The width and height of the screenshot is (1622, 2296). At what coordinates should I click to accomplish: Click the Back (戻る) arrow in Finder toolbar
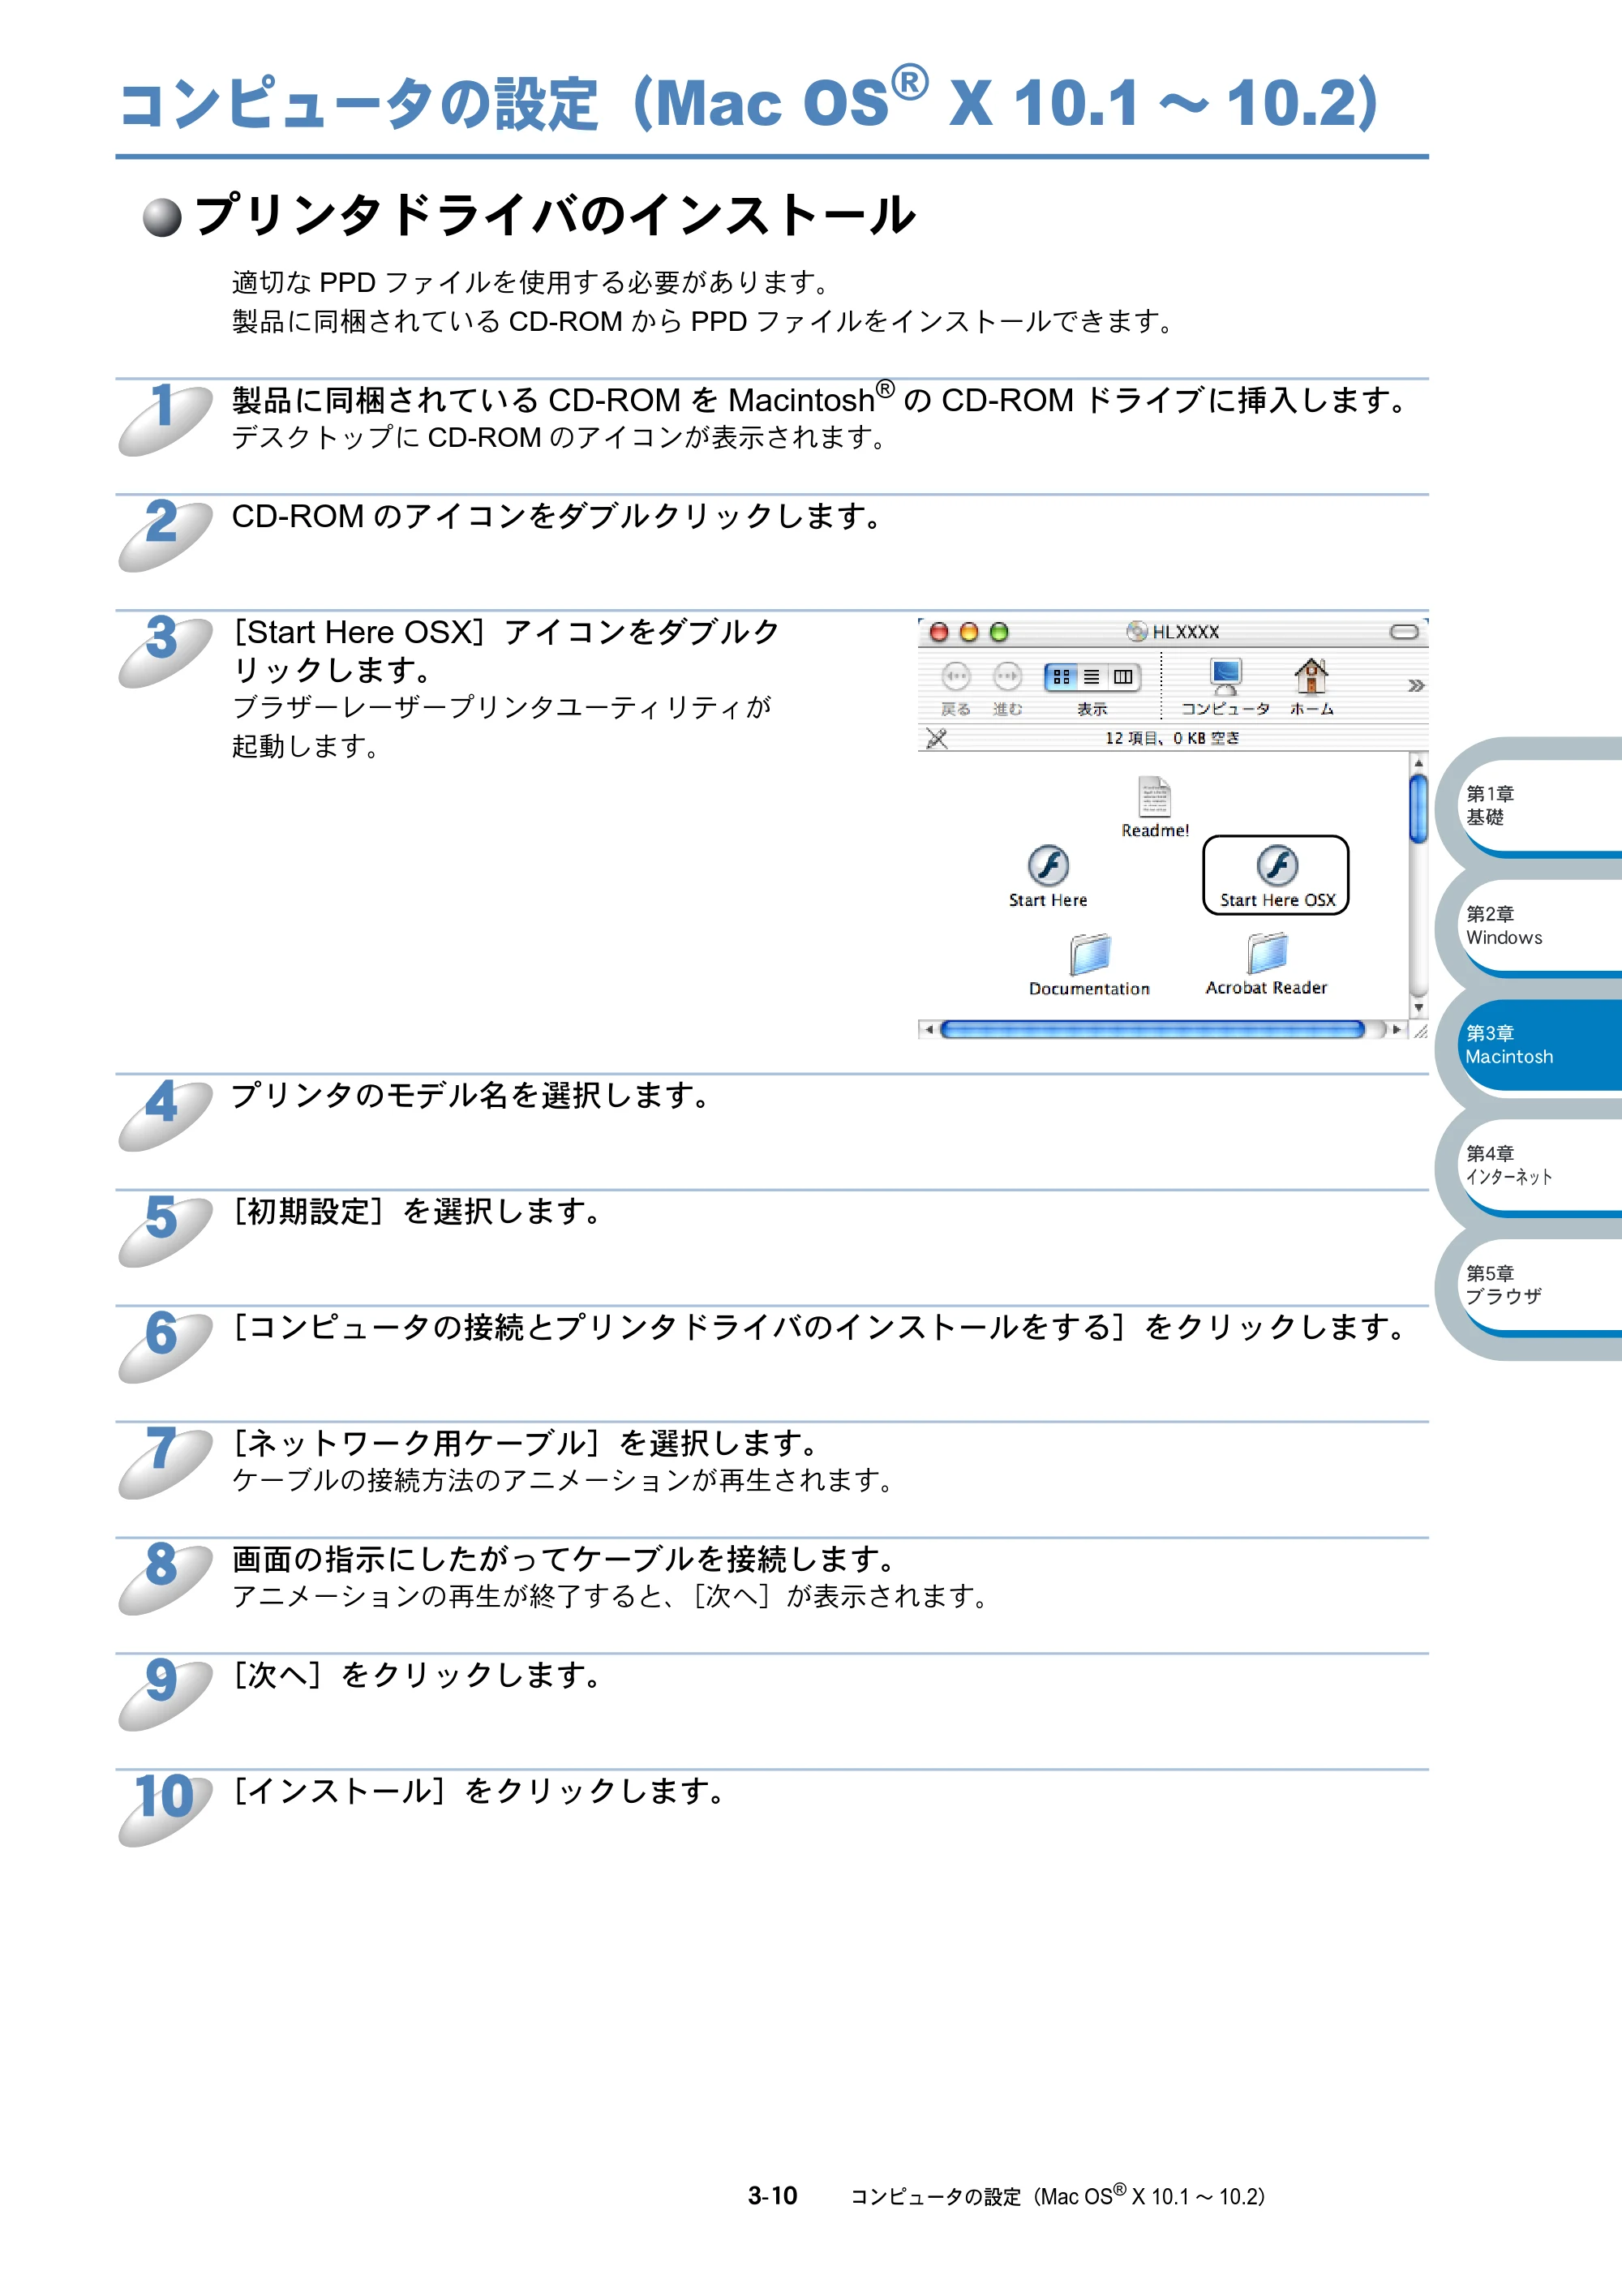[x=956, y=677]
